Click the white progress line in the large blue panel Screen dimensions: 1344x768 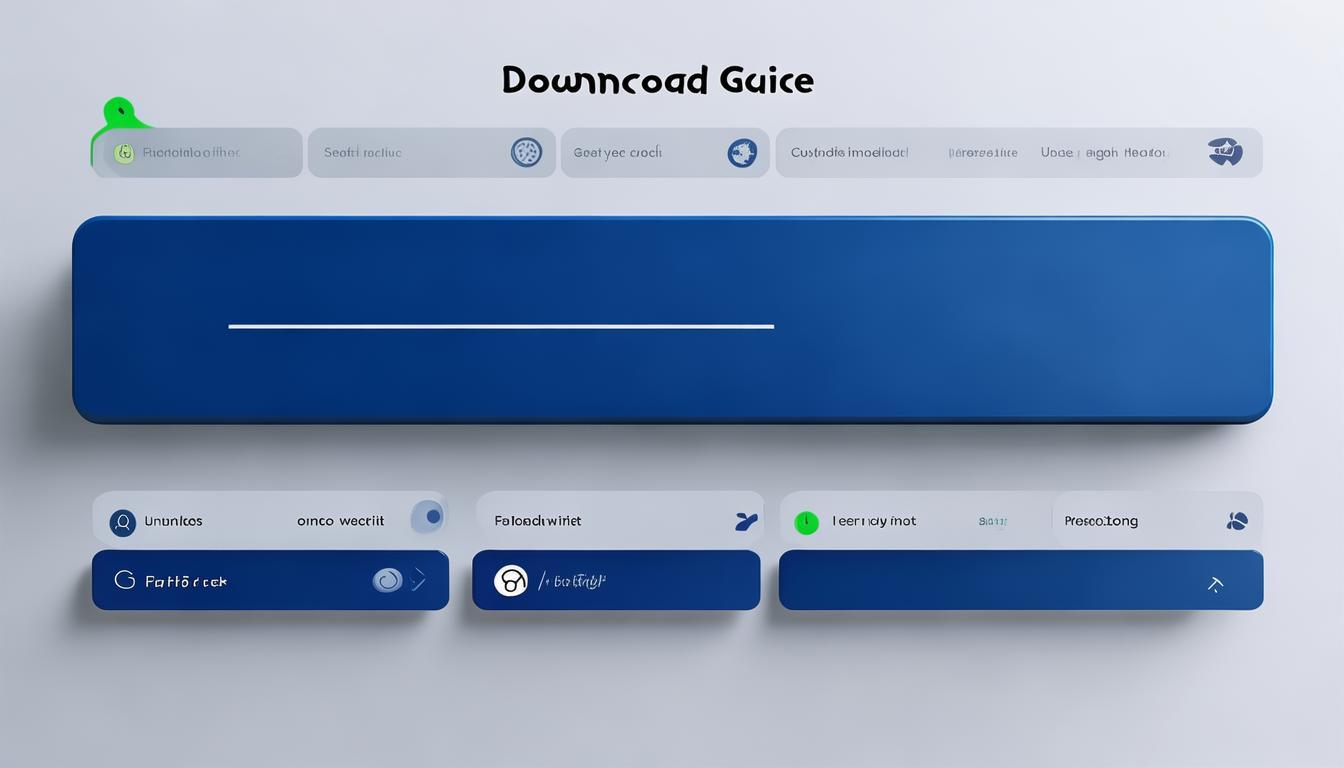pyautogui.click(x=500, y=326)
